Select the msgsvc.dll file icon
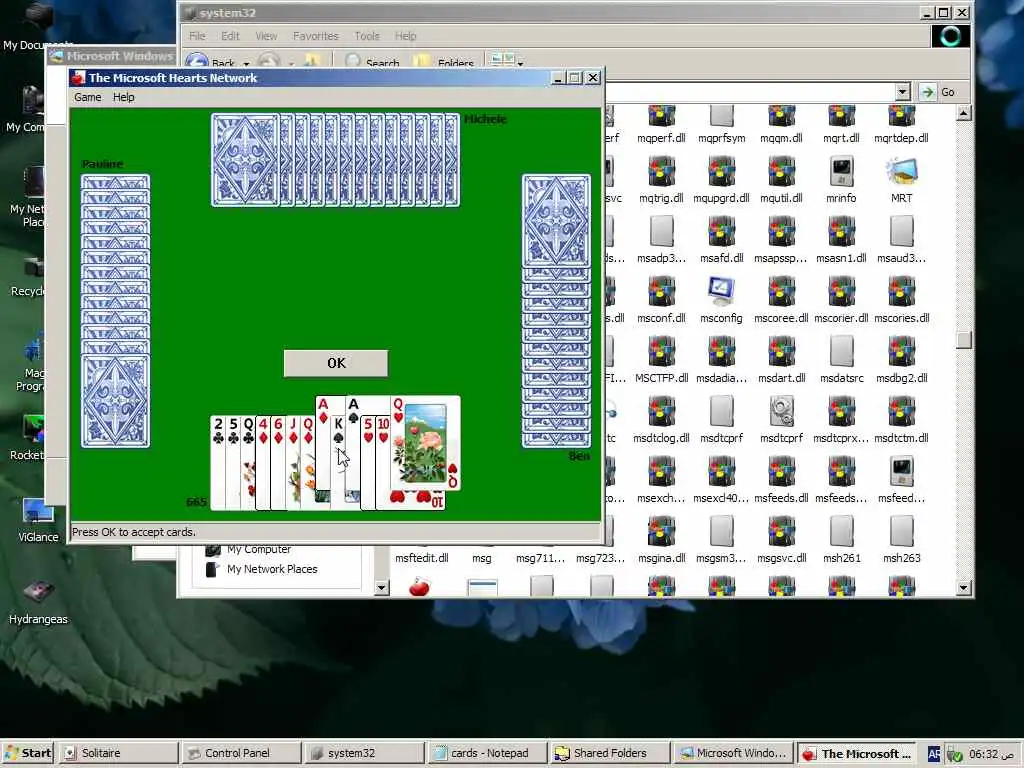Viewport: 1024px width, 768px height. pos(781,532)
